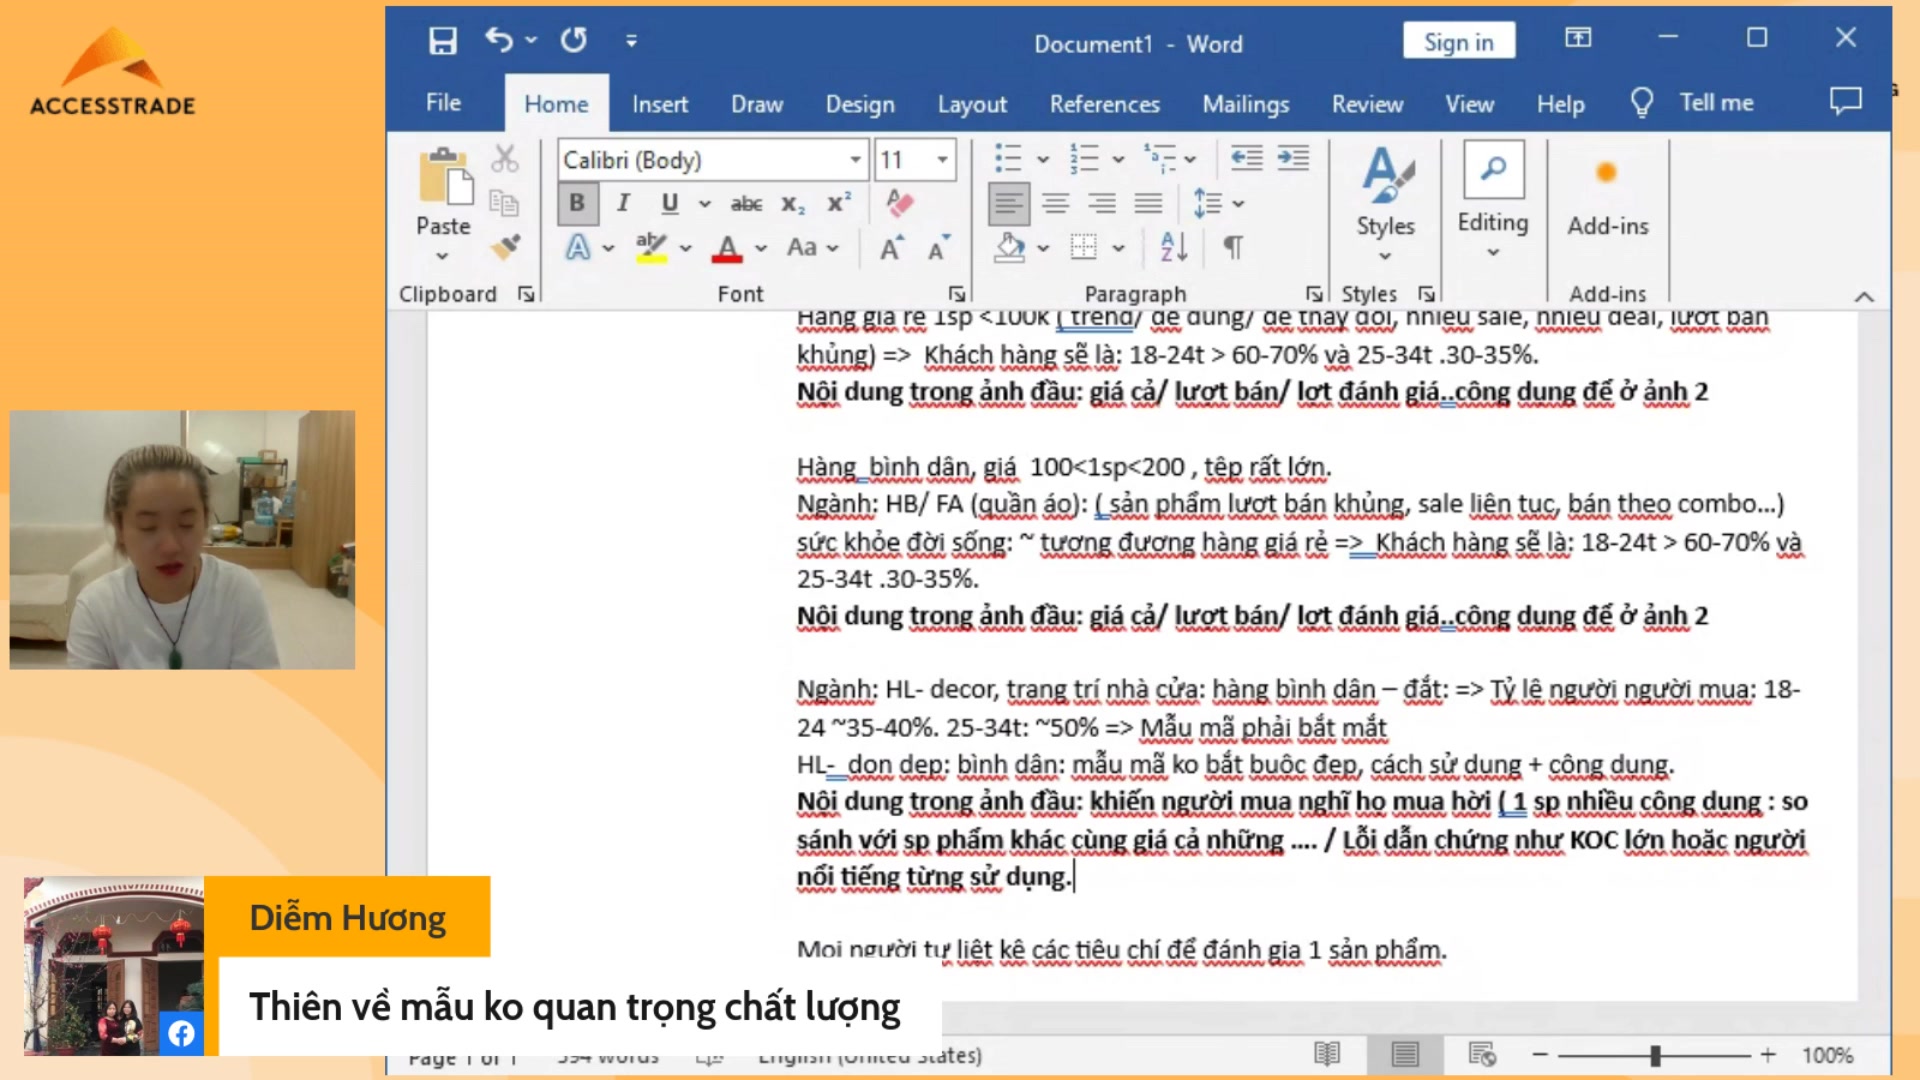
Task: Click the Format Painter icon
Action: (x=506, y=247)
